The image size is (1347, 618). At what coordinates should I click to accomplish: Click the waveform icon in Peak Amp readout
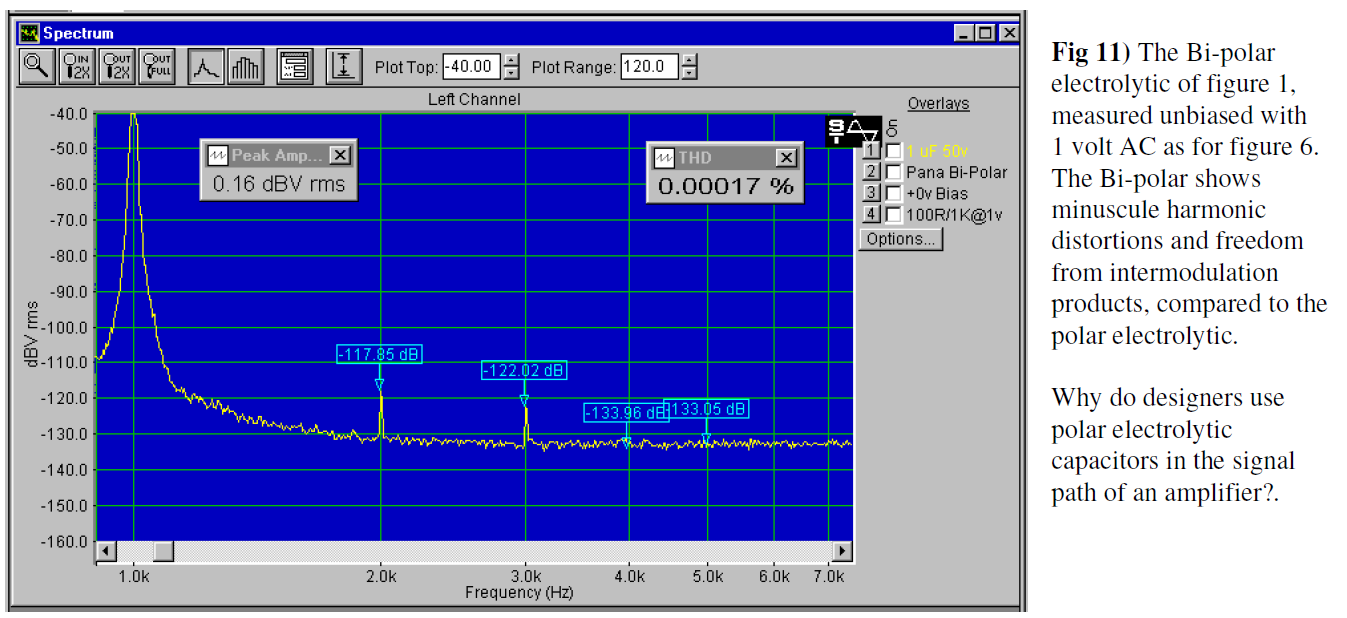[x=216, y=155]
